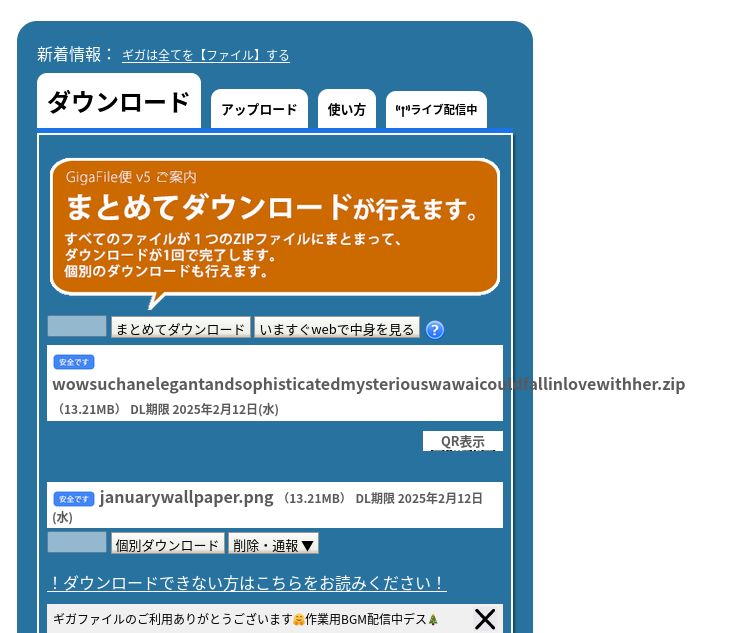Expand the 削除・通報 dropdown
This screenshot has width=729, height=633.
[x=273, y=544]
